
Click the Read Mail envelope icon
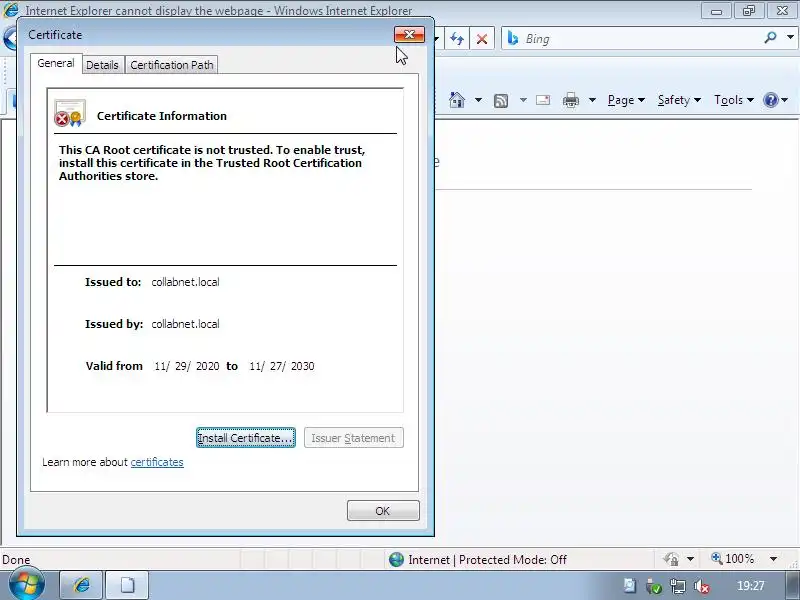coord(543,100)
